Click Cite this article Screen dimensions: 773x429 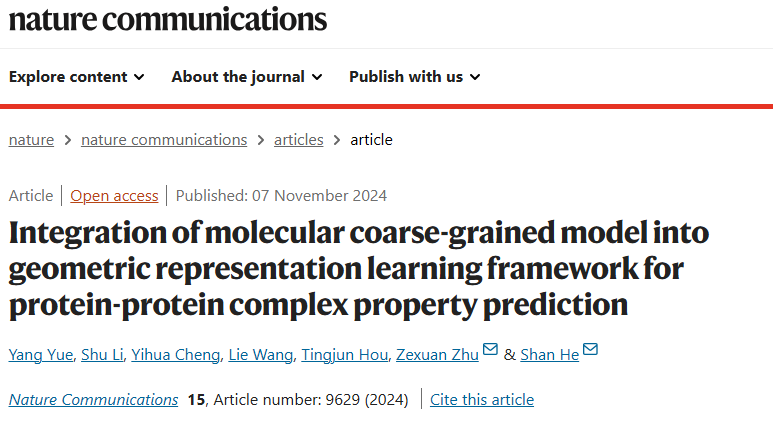482,400
